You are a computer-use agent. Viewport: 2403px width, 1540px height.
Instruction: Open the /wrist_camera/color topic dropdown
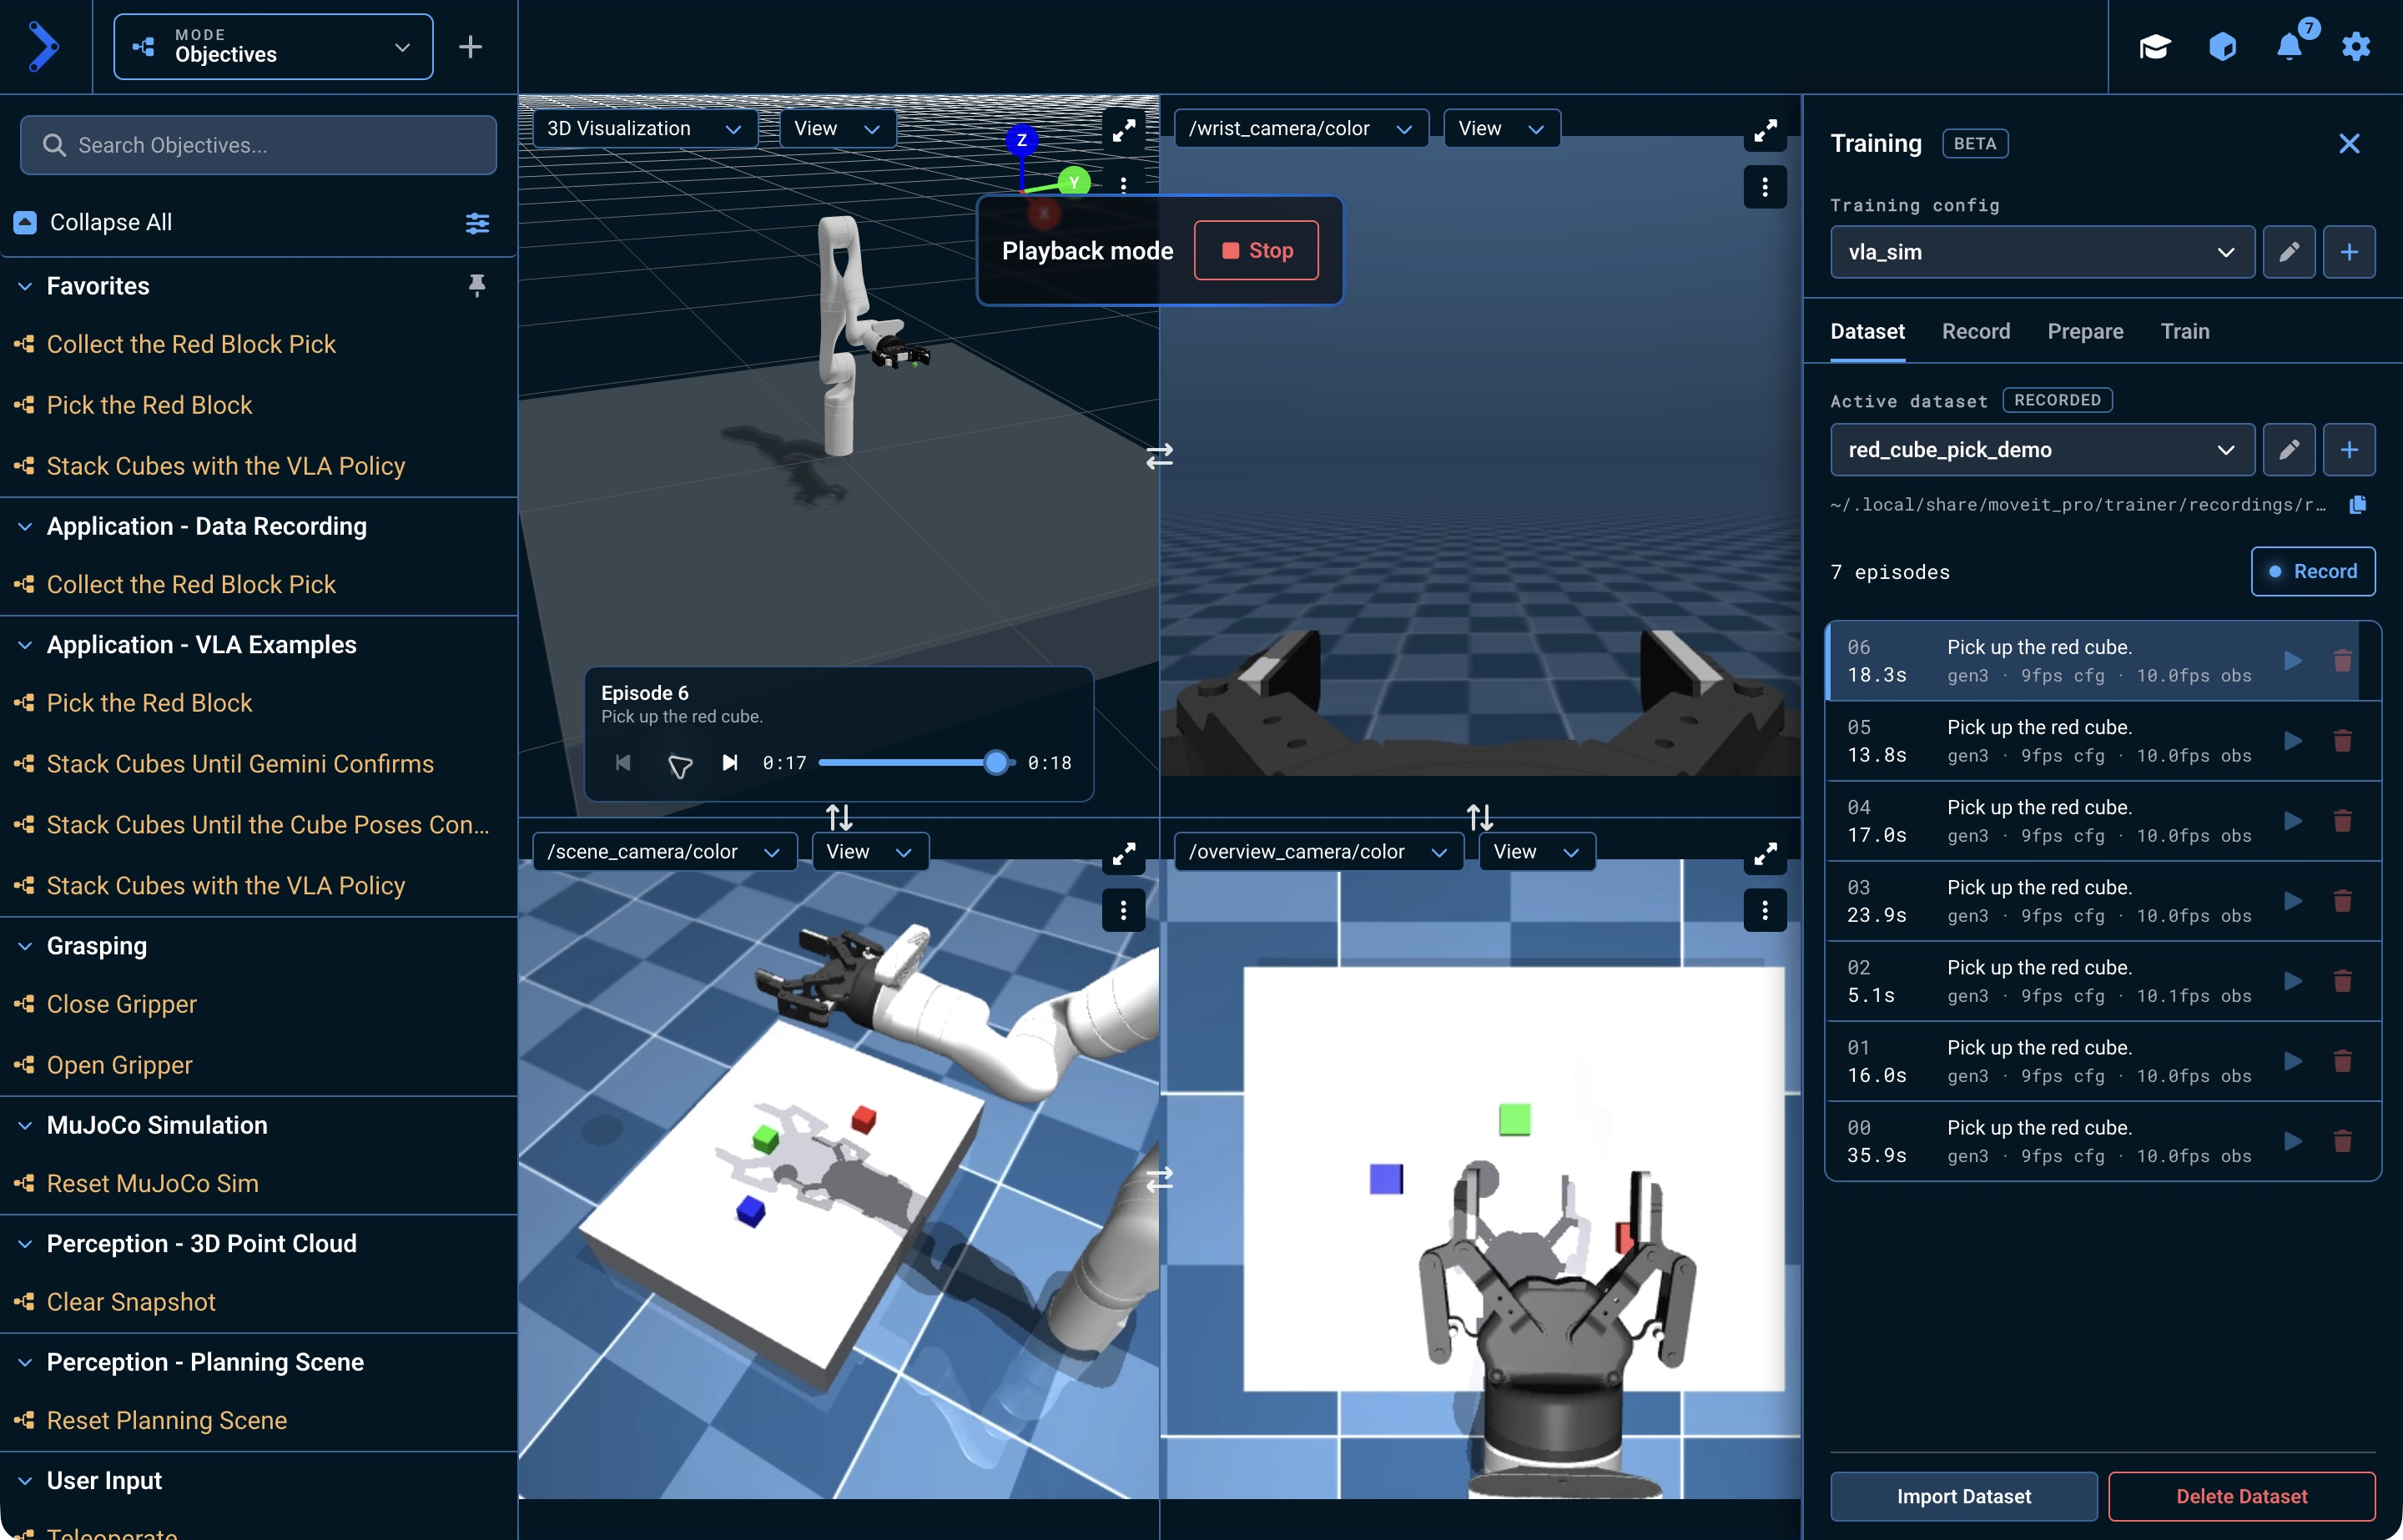pos(1300,129)
